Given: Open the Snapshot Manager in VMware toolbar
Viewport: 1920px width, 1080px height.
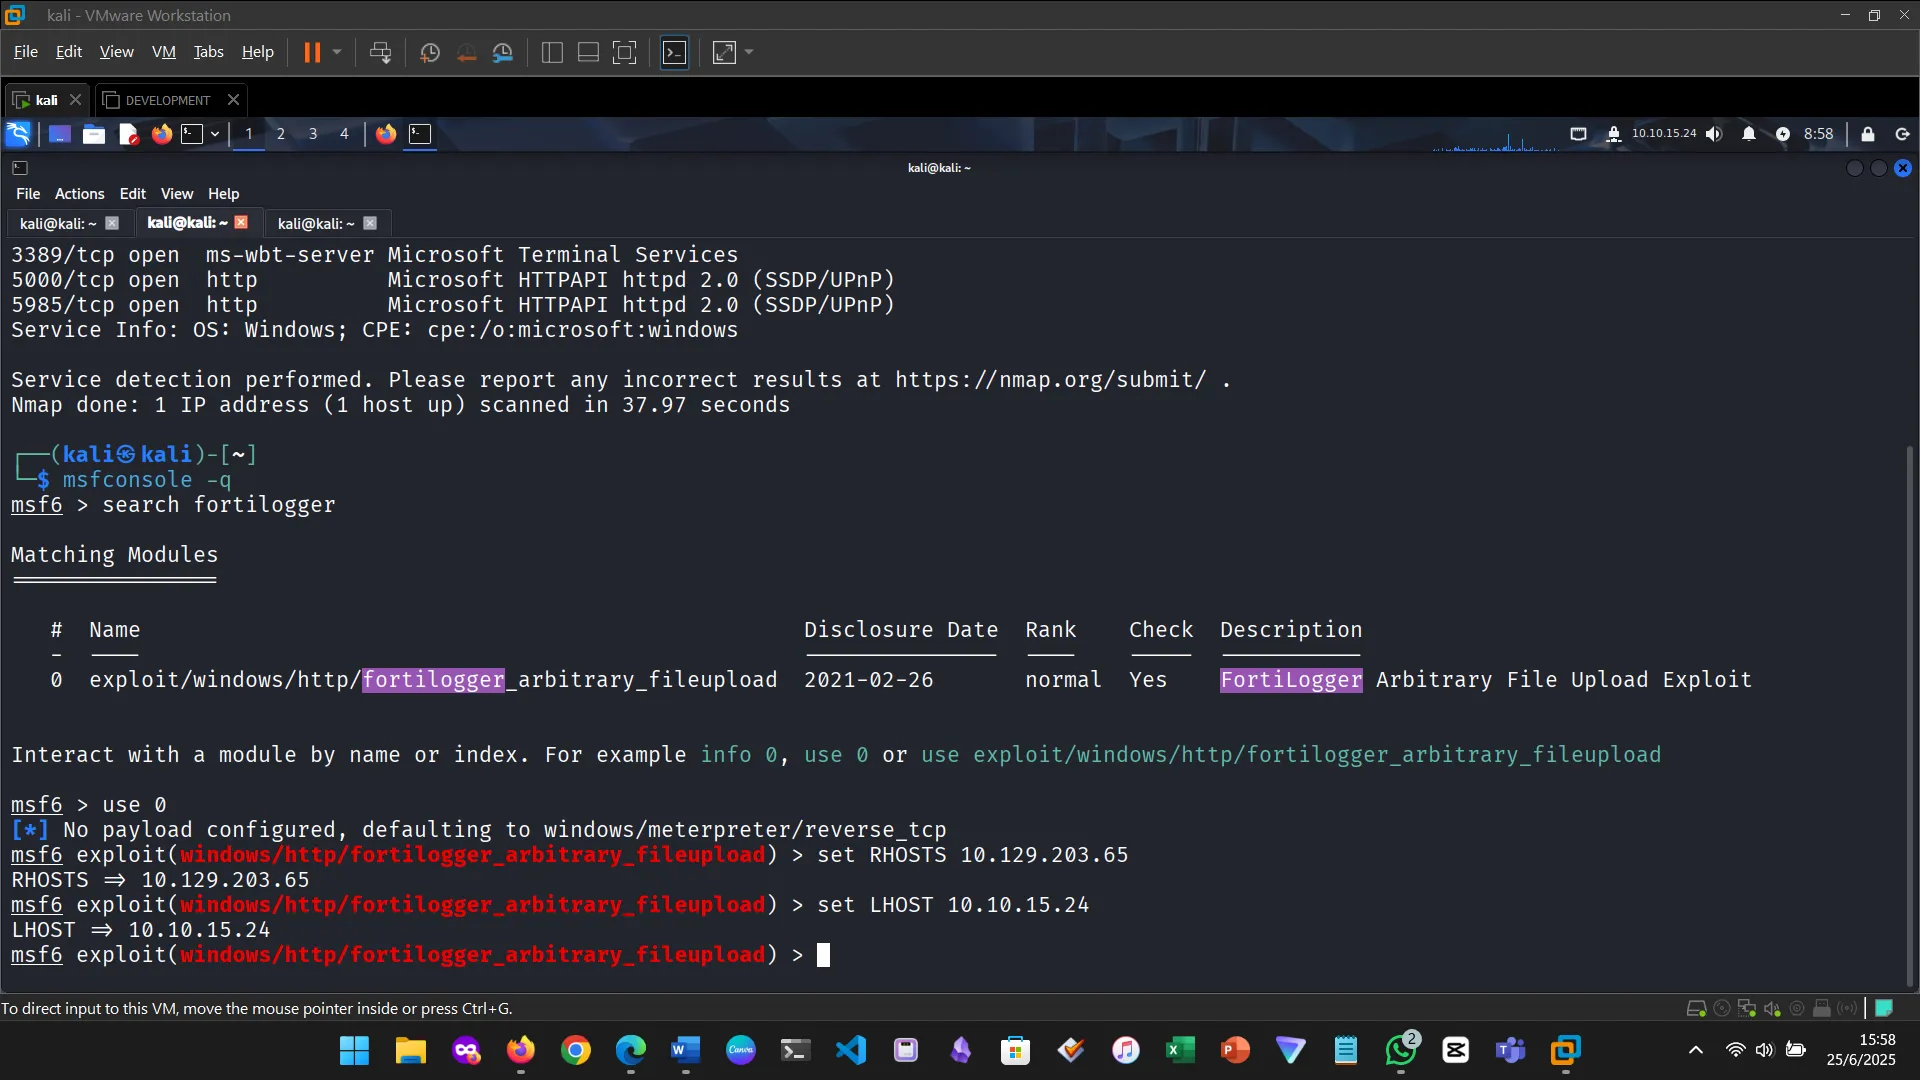Looking at the screenshot, I should (x=503, y=52).
